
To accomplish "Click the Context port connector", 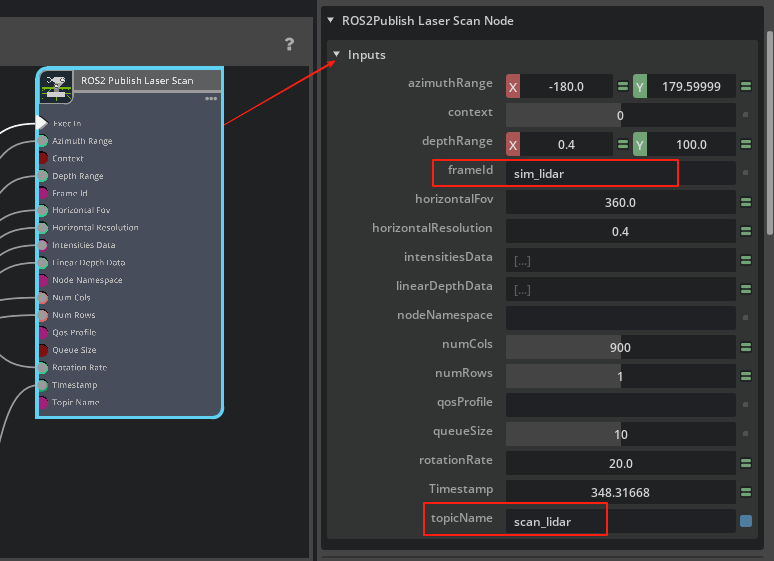I will [43, 158].
